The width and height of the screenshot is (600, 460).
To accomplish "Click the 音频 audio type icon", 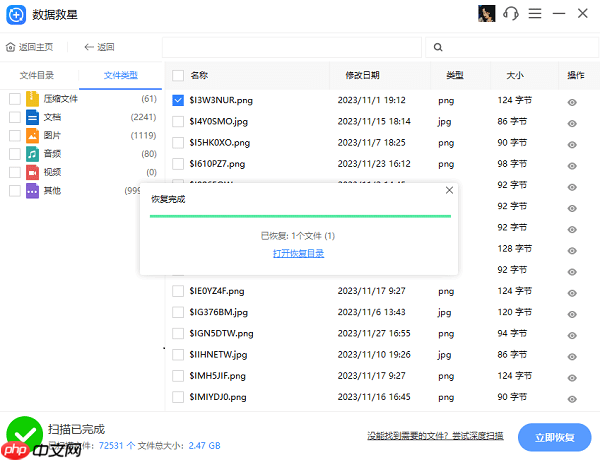I will [33, 154].
